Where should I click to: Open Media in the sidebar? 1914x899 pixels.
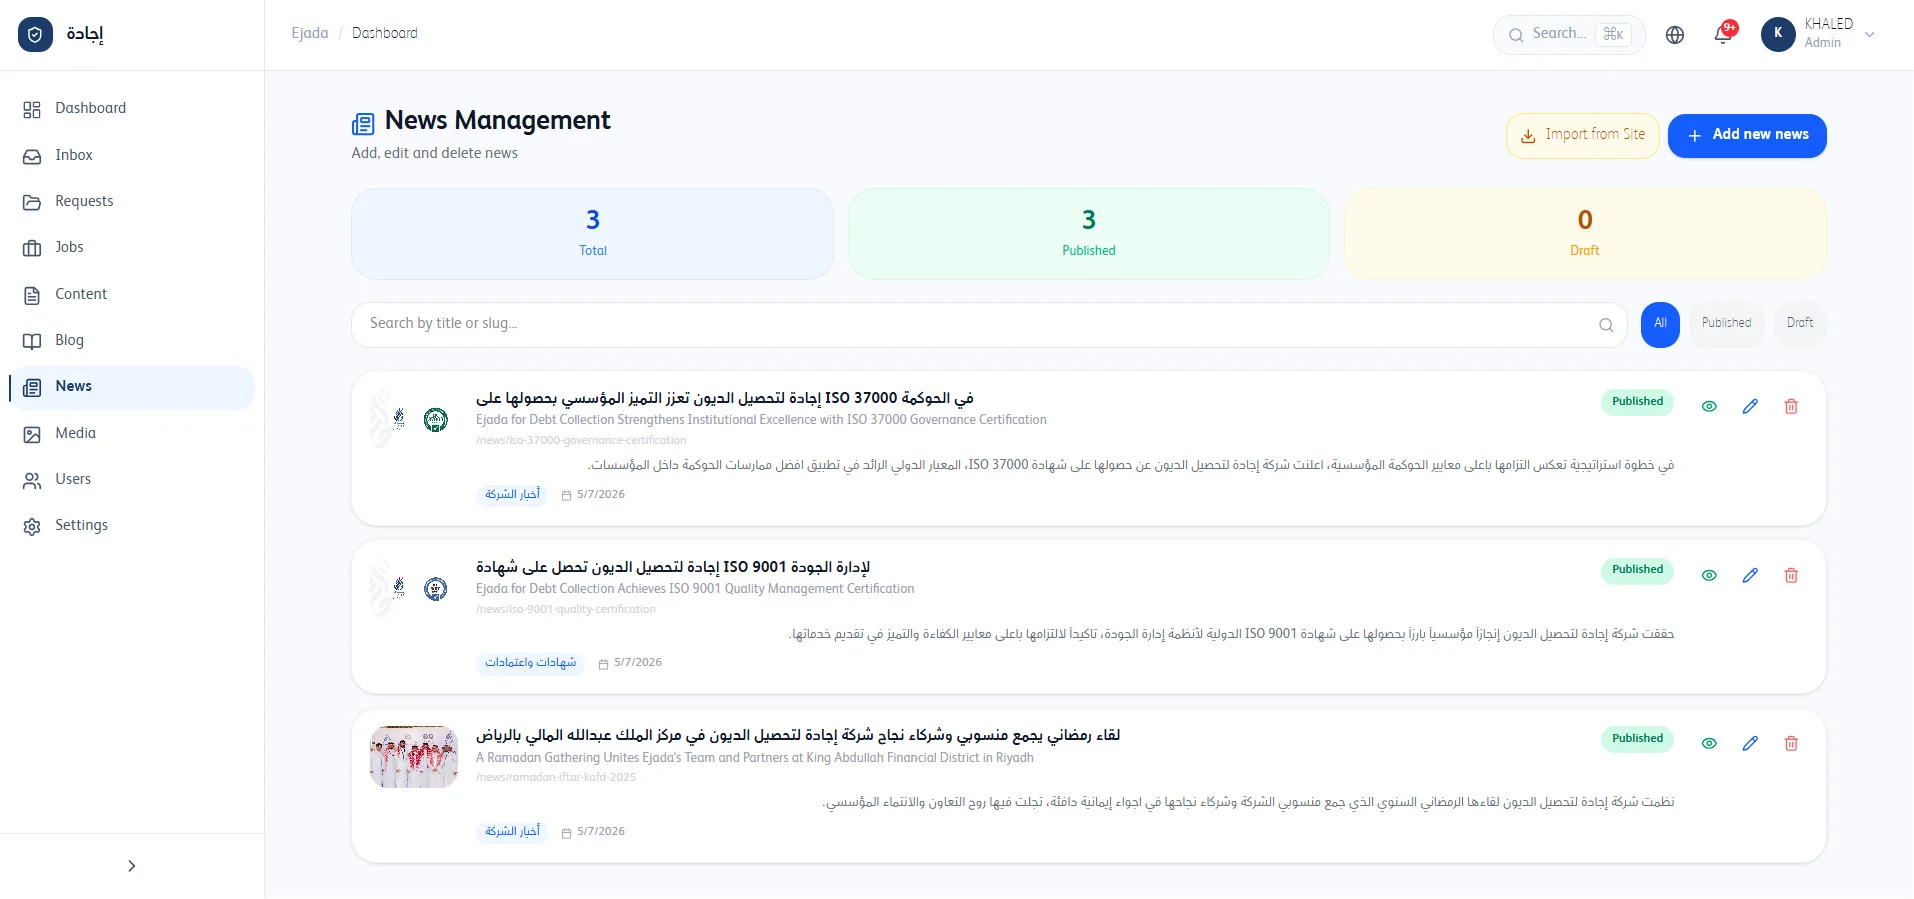click(x=131, y=433)
